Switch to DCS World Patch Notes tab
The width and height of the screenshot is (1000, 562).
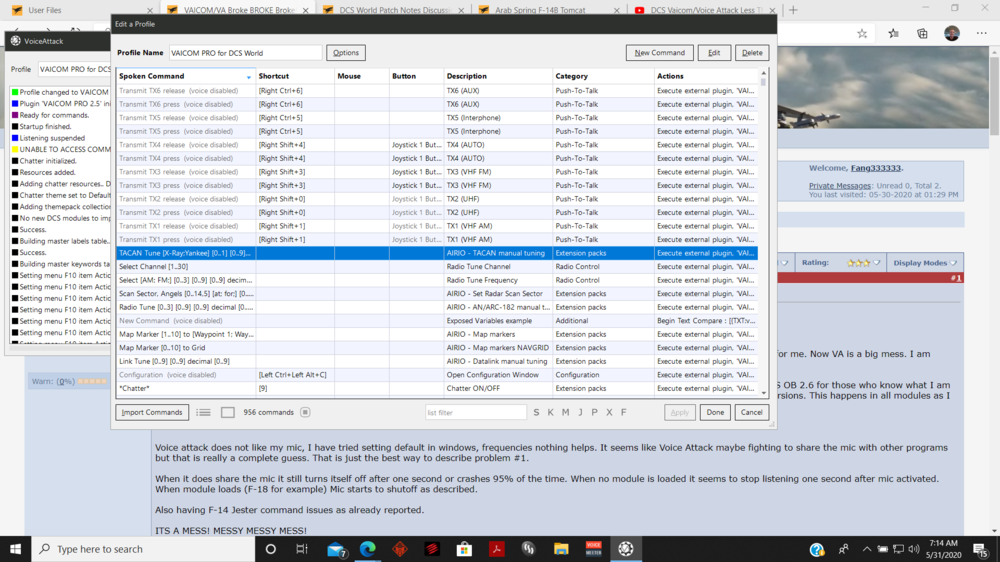393,10
